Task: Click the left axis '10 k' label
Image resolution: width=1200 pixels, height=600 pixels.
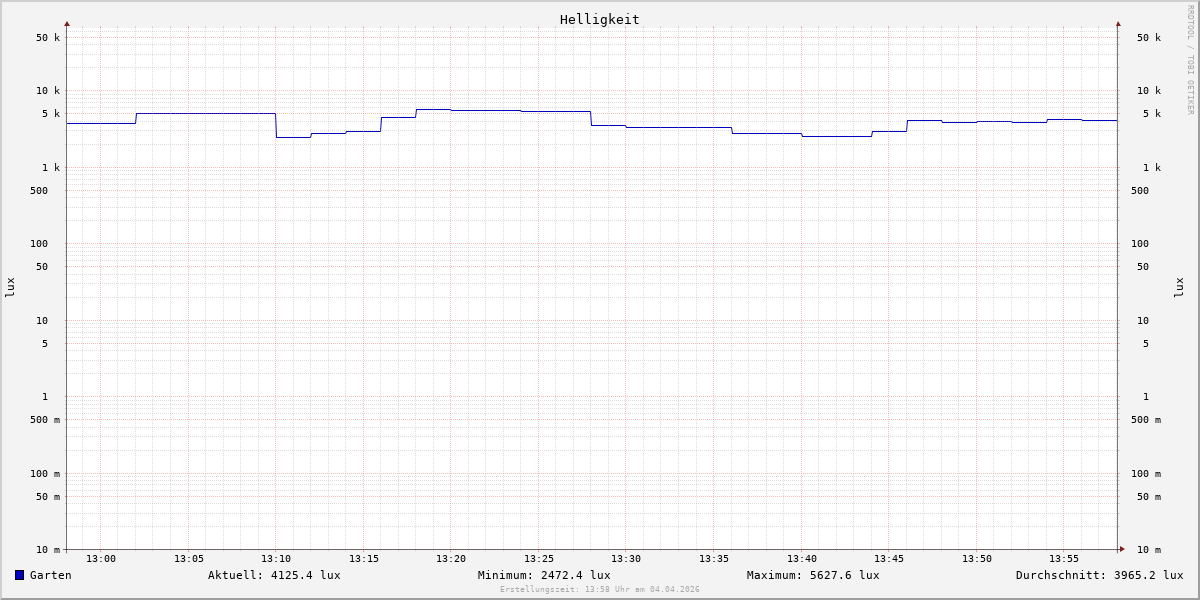Action: pos(48,91)
